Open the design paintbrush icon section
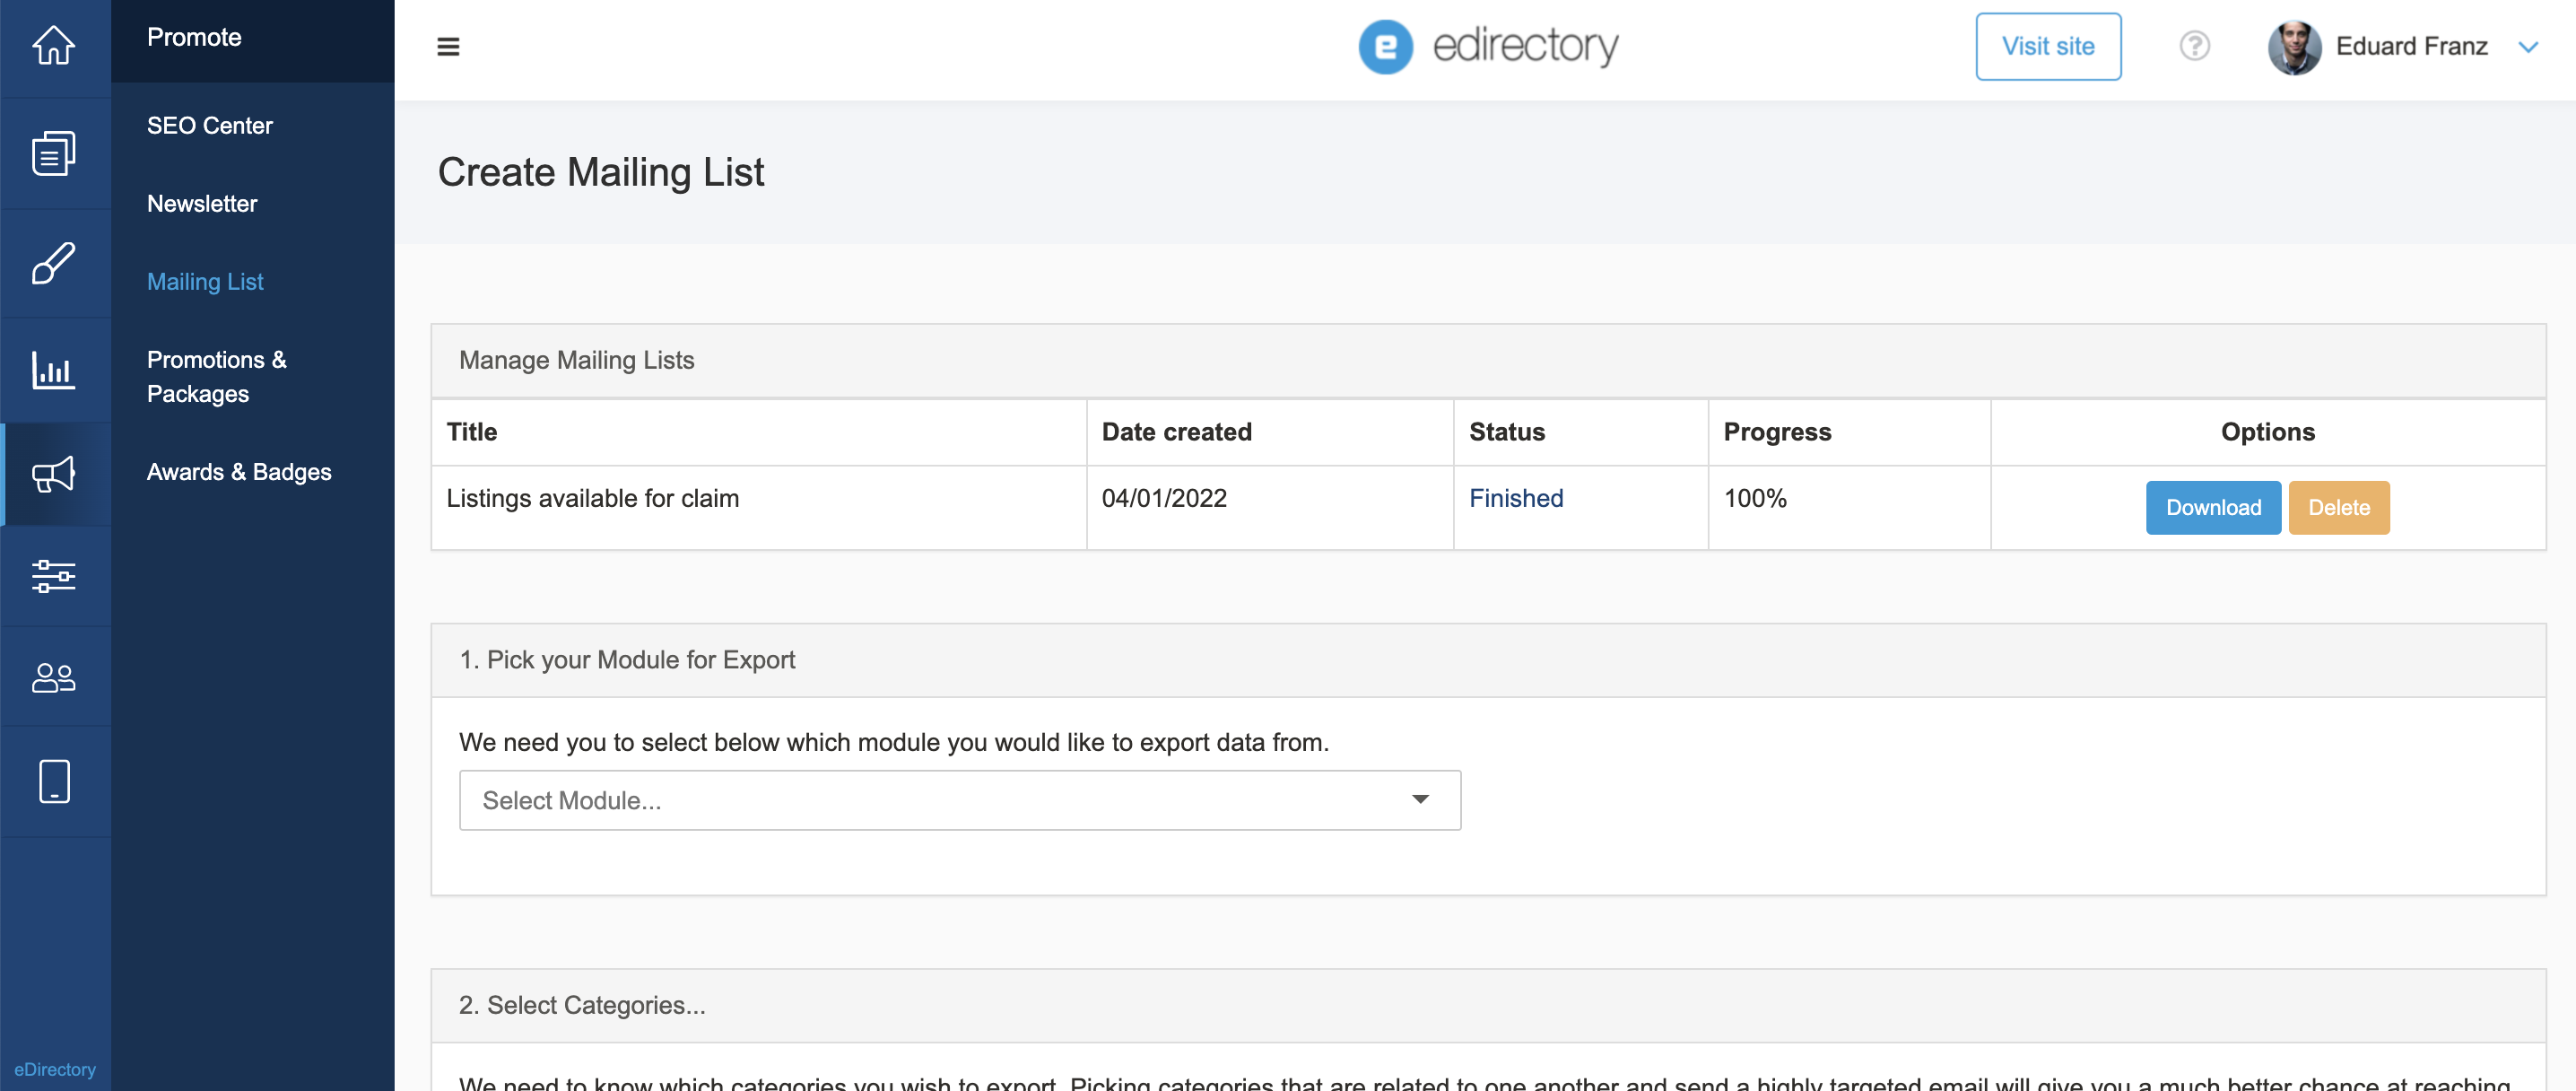This screenshot has height=1091, width=2576. pos(54,263)
